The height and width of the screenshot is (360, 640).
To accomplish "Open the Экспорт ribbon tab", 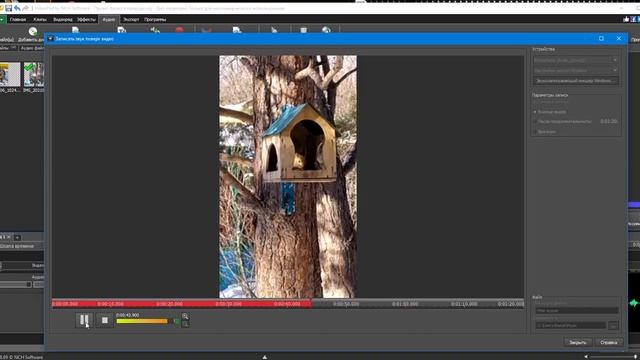I will tap(131, 19).
